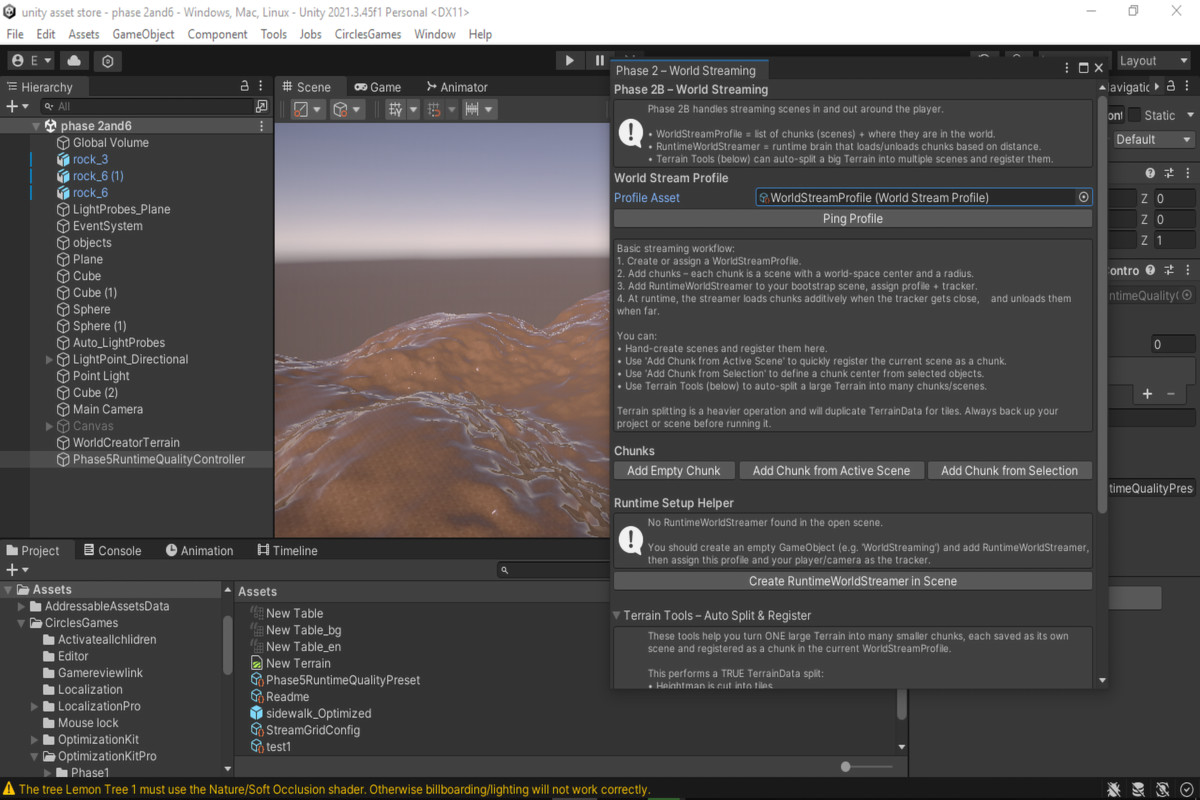
Task: Open the Phase 2 window kebab menu
Action: coord(1066,68)
